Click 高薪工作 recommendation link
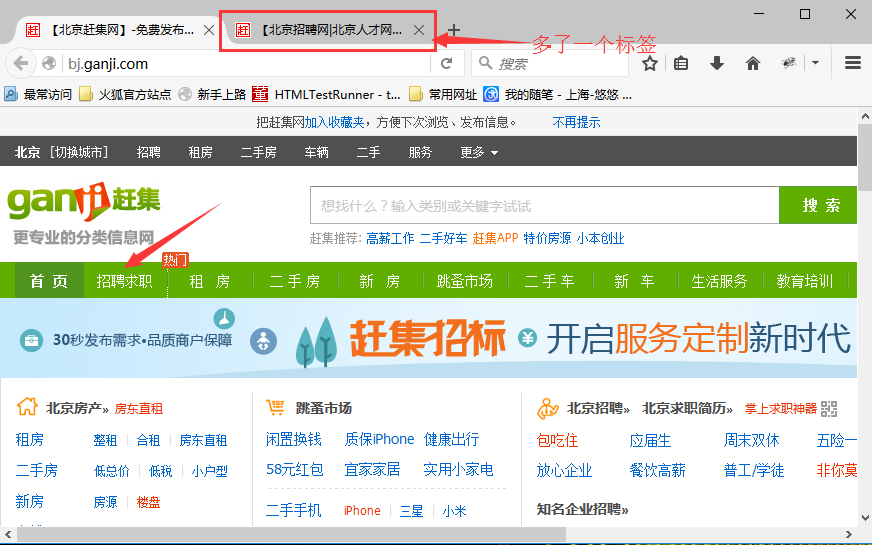The height and width of the screenshot is (545, 872). 390,238
